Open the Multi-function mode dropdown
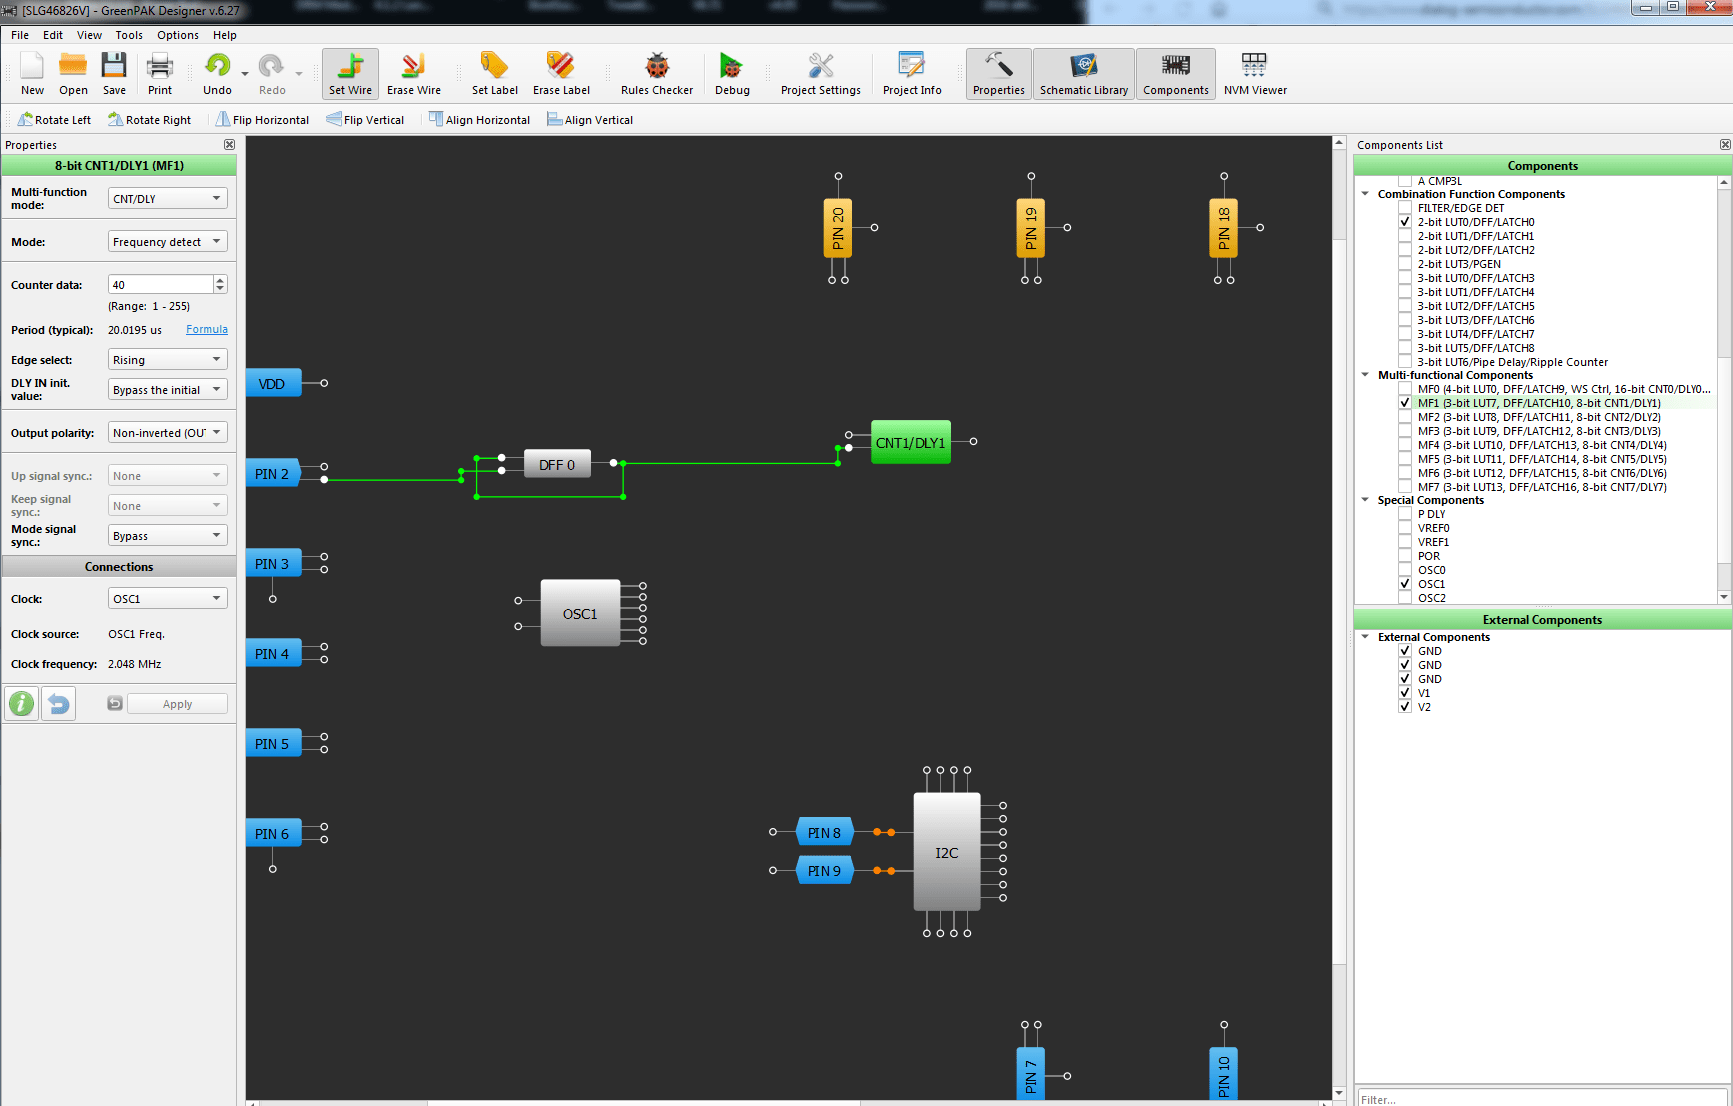1733x1106 pixels. point(167,199)
